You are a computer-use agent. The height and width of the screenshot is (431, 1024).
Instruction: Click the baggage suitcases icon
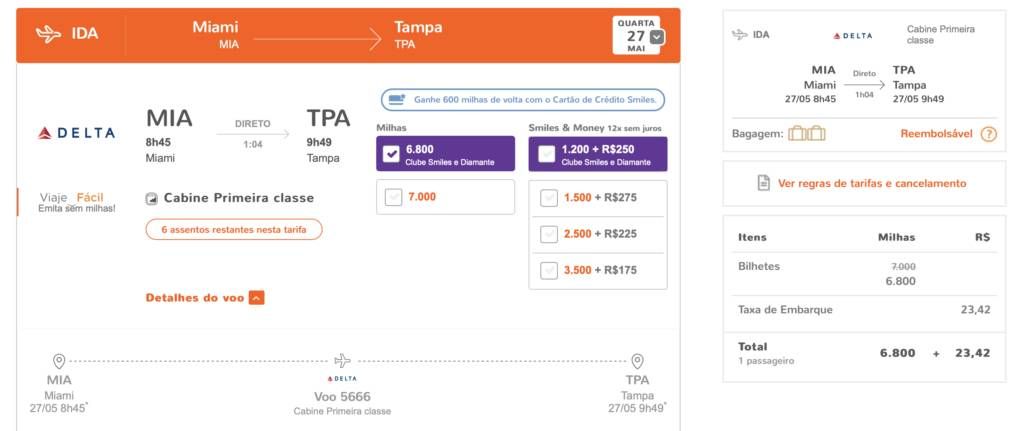[807, 134]
